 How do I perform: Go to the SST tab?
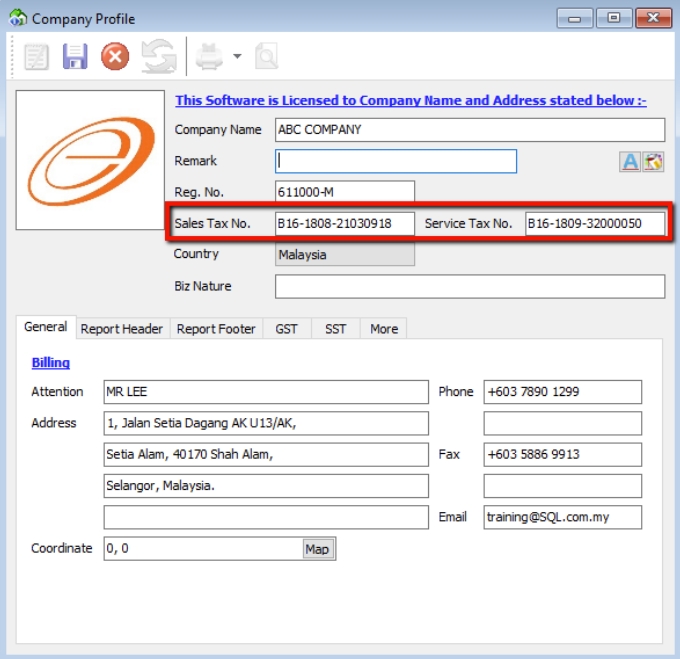pos(336,329)
